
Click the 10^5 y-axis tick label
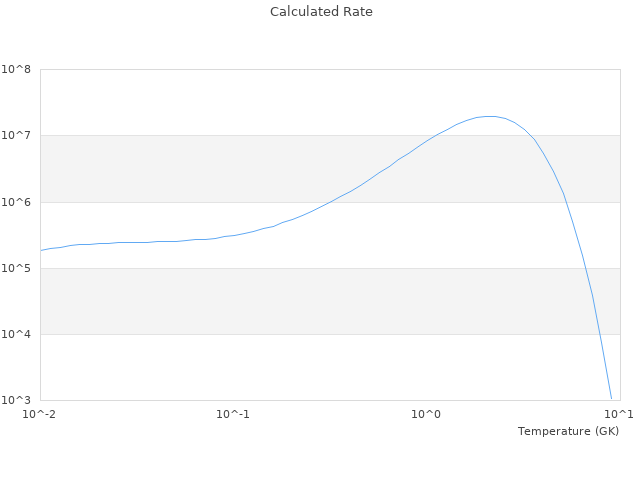coord(17,268)
